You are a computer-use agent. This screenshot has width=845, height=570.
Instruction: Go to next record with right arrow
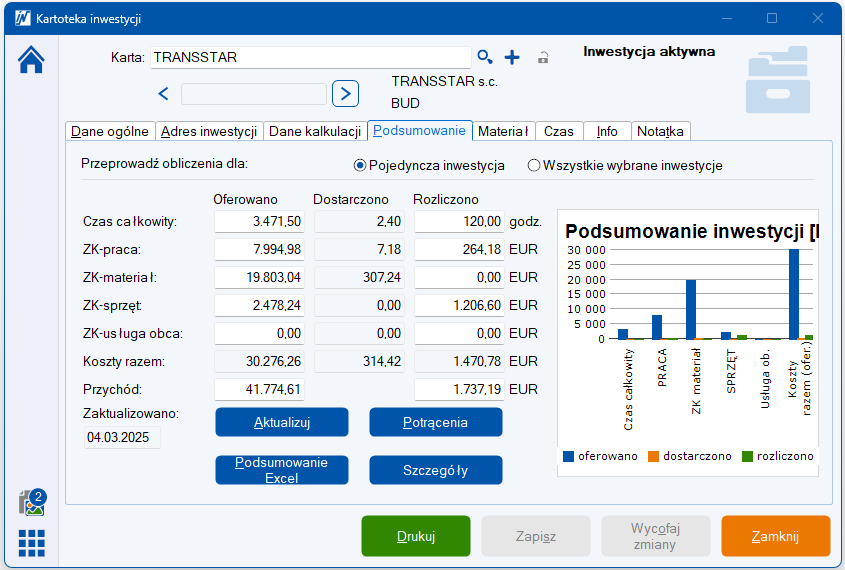(x=345, y=94)
